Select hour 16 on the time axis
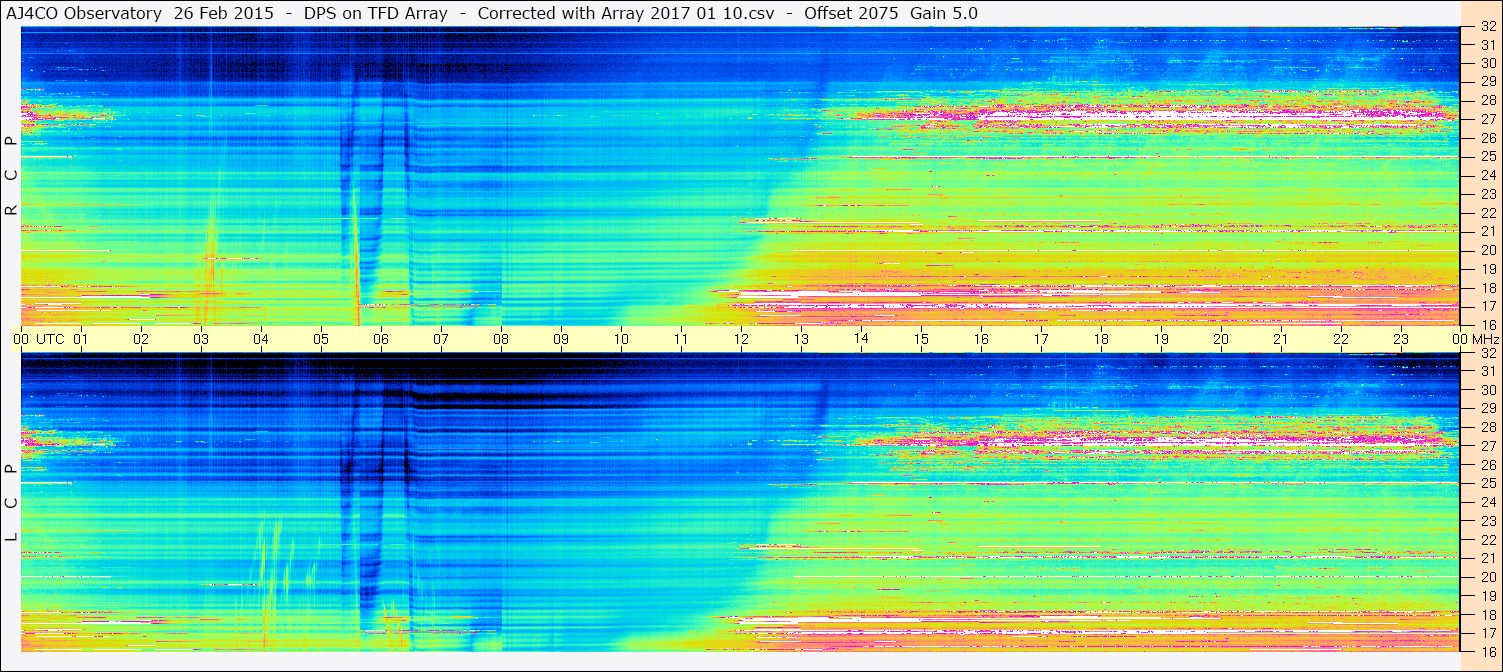1503x672 pixels. pos(981,339)
